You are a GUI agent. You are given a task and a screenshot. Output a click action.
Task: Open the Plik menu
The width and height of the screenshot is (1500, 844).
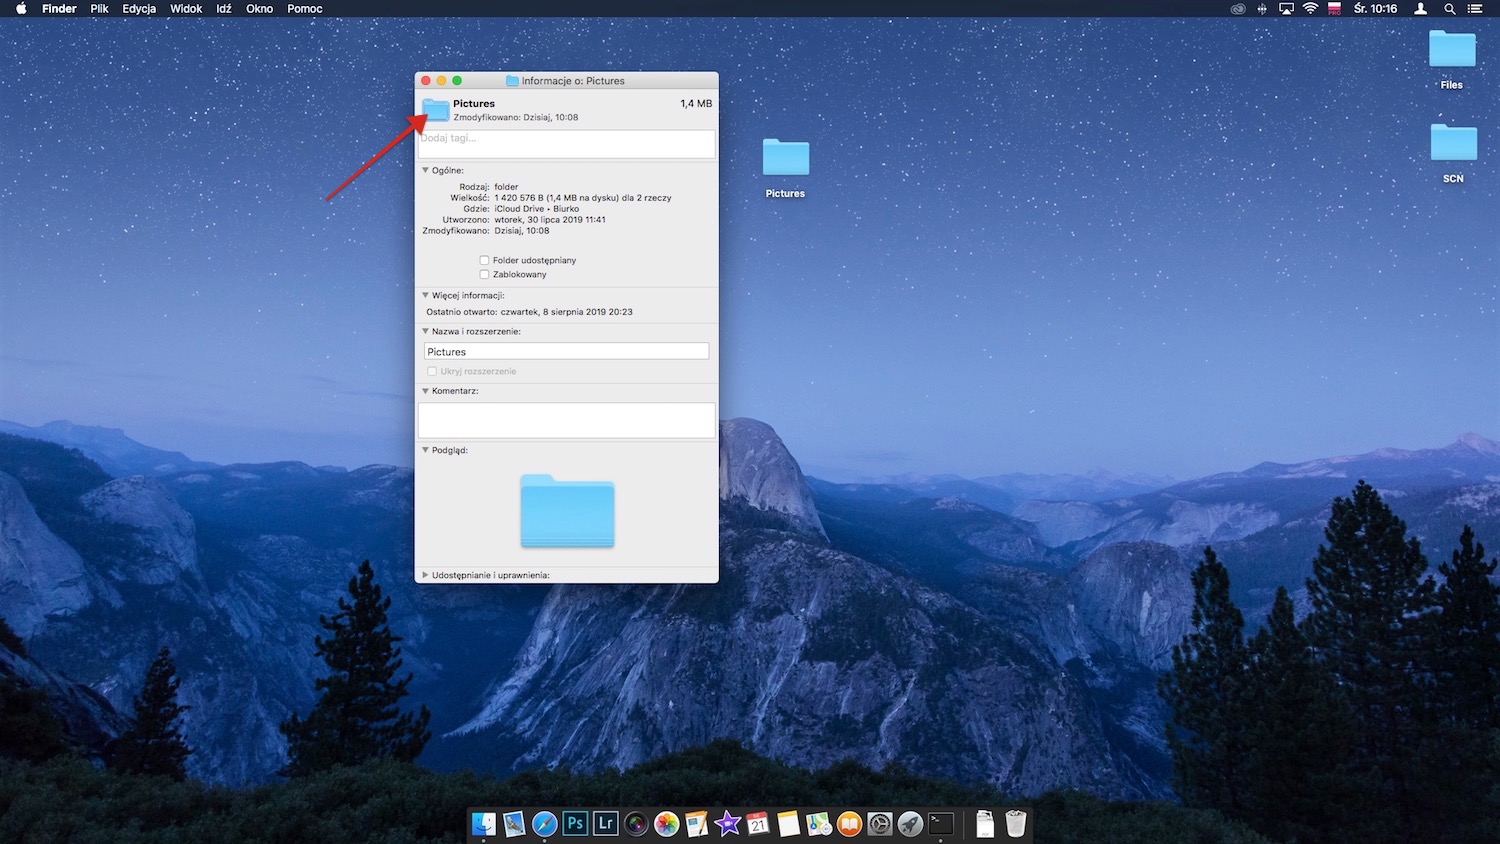point(99,8)
